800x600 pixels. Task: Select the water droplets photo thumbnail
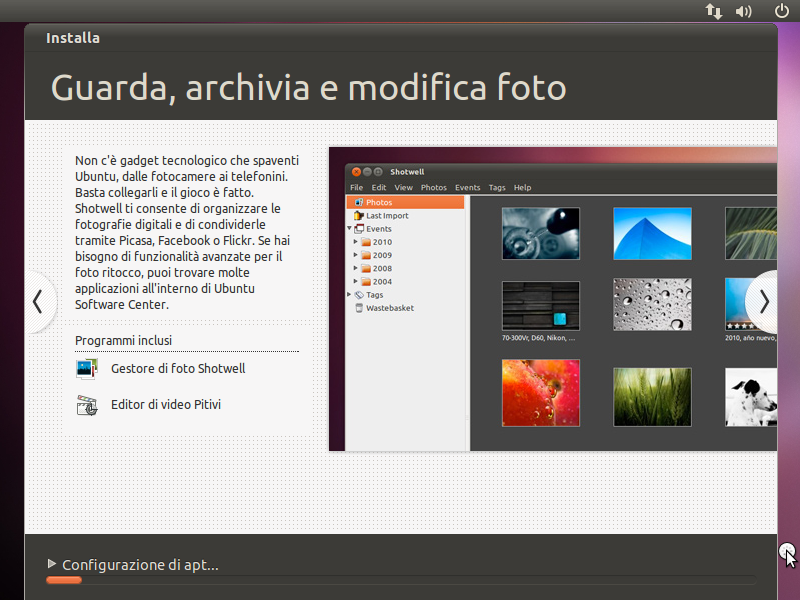point(653,305)
